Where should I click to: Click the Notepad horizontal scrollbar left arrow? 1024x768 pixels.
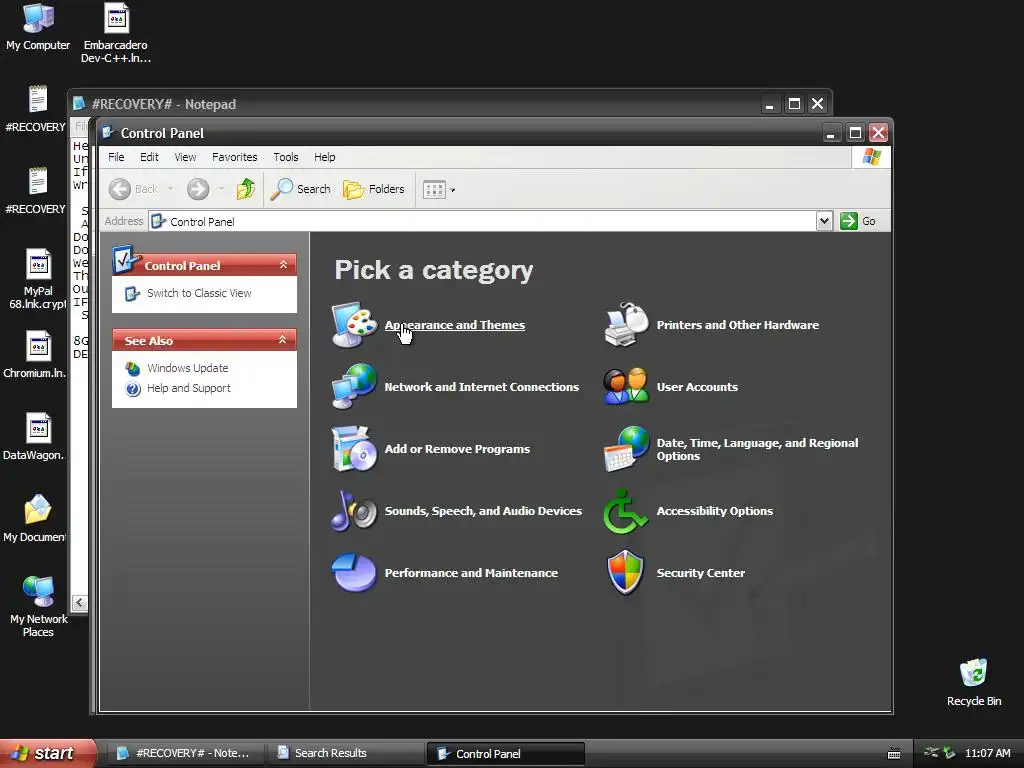(x=80, y=603)
